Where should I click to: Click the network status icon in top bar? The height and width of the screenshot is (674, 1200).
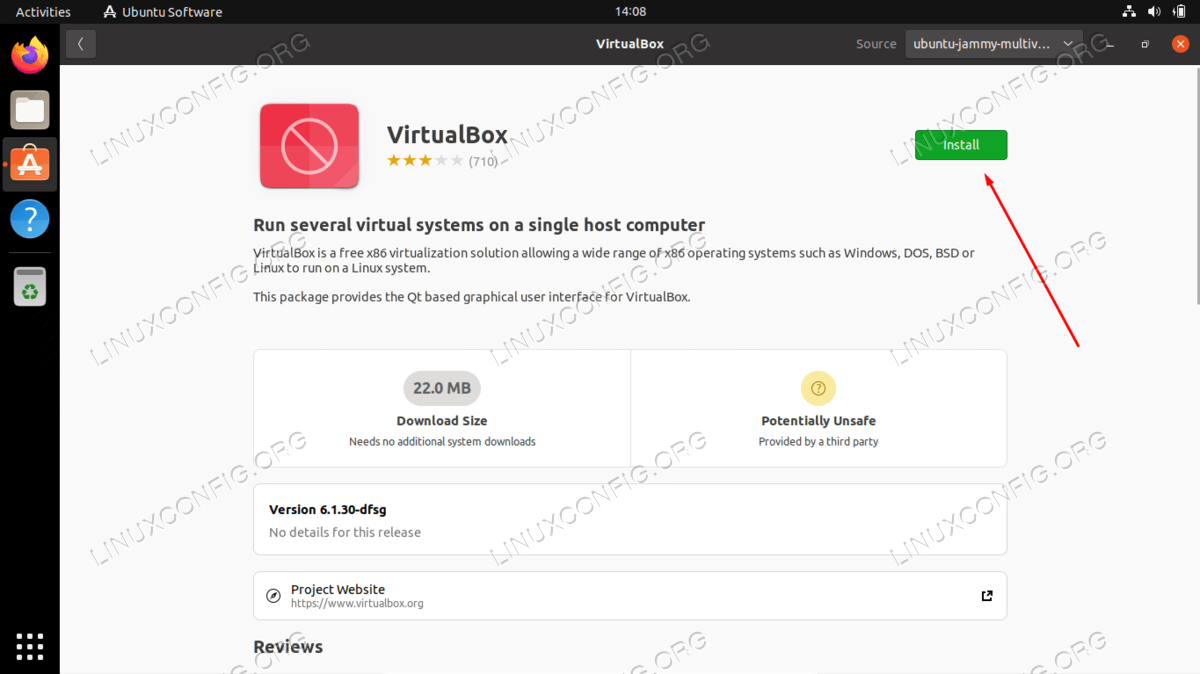(x=1129, y=12)
